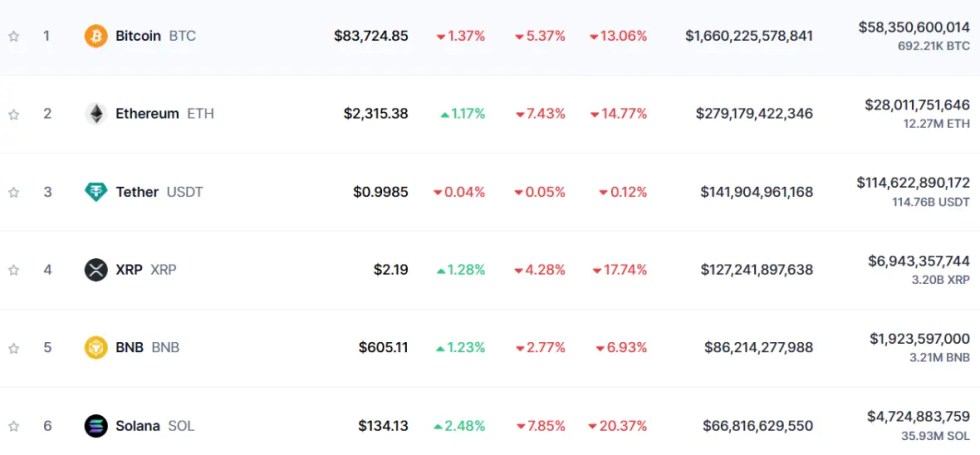Click Ethereum's 12.27M ETH volume figure

(x=936, y=124)
